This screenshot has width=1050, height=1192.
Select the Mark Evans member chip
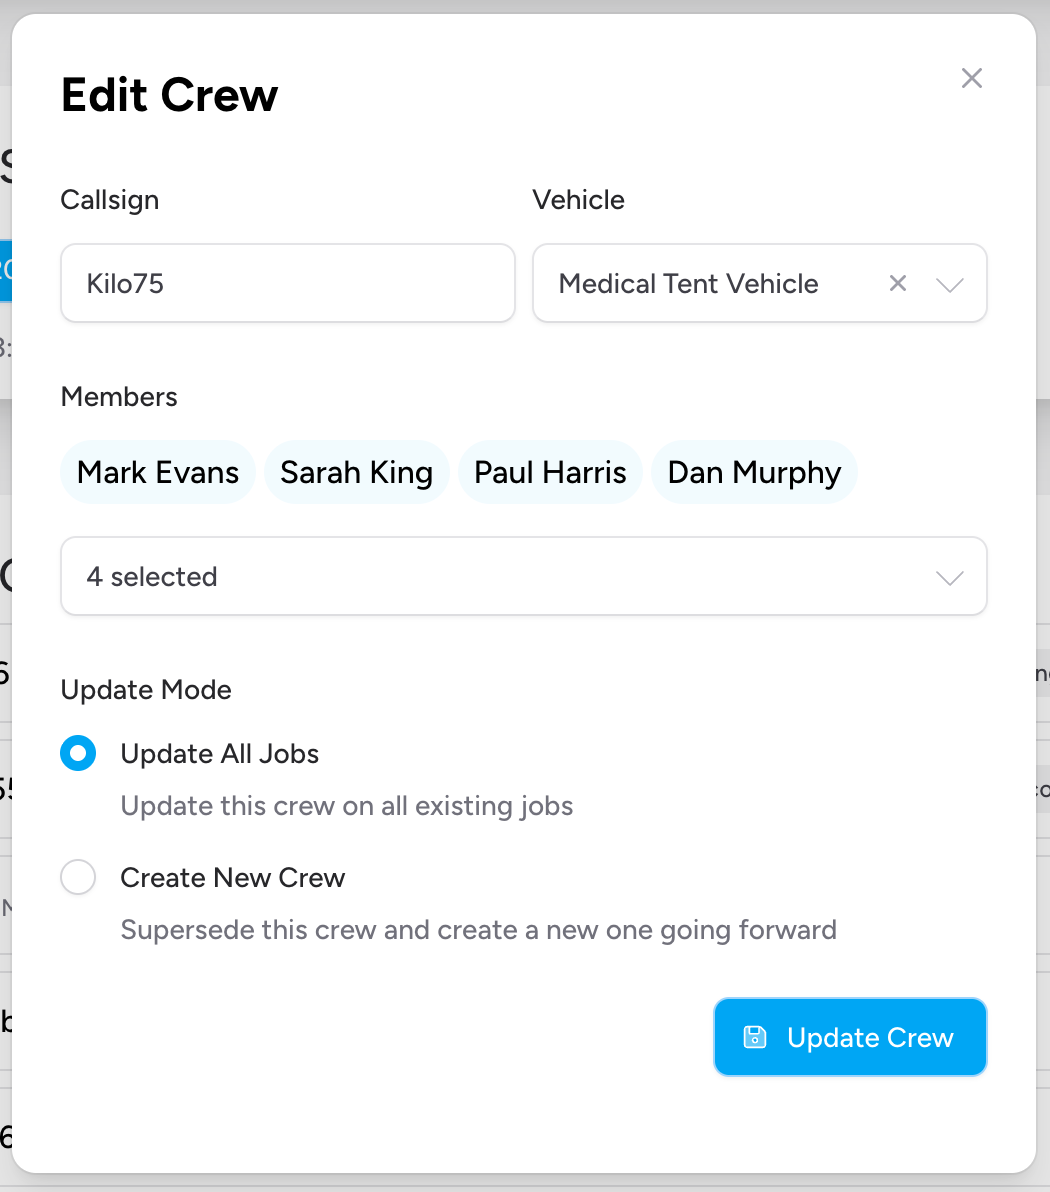tap(157, 471)
